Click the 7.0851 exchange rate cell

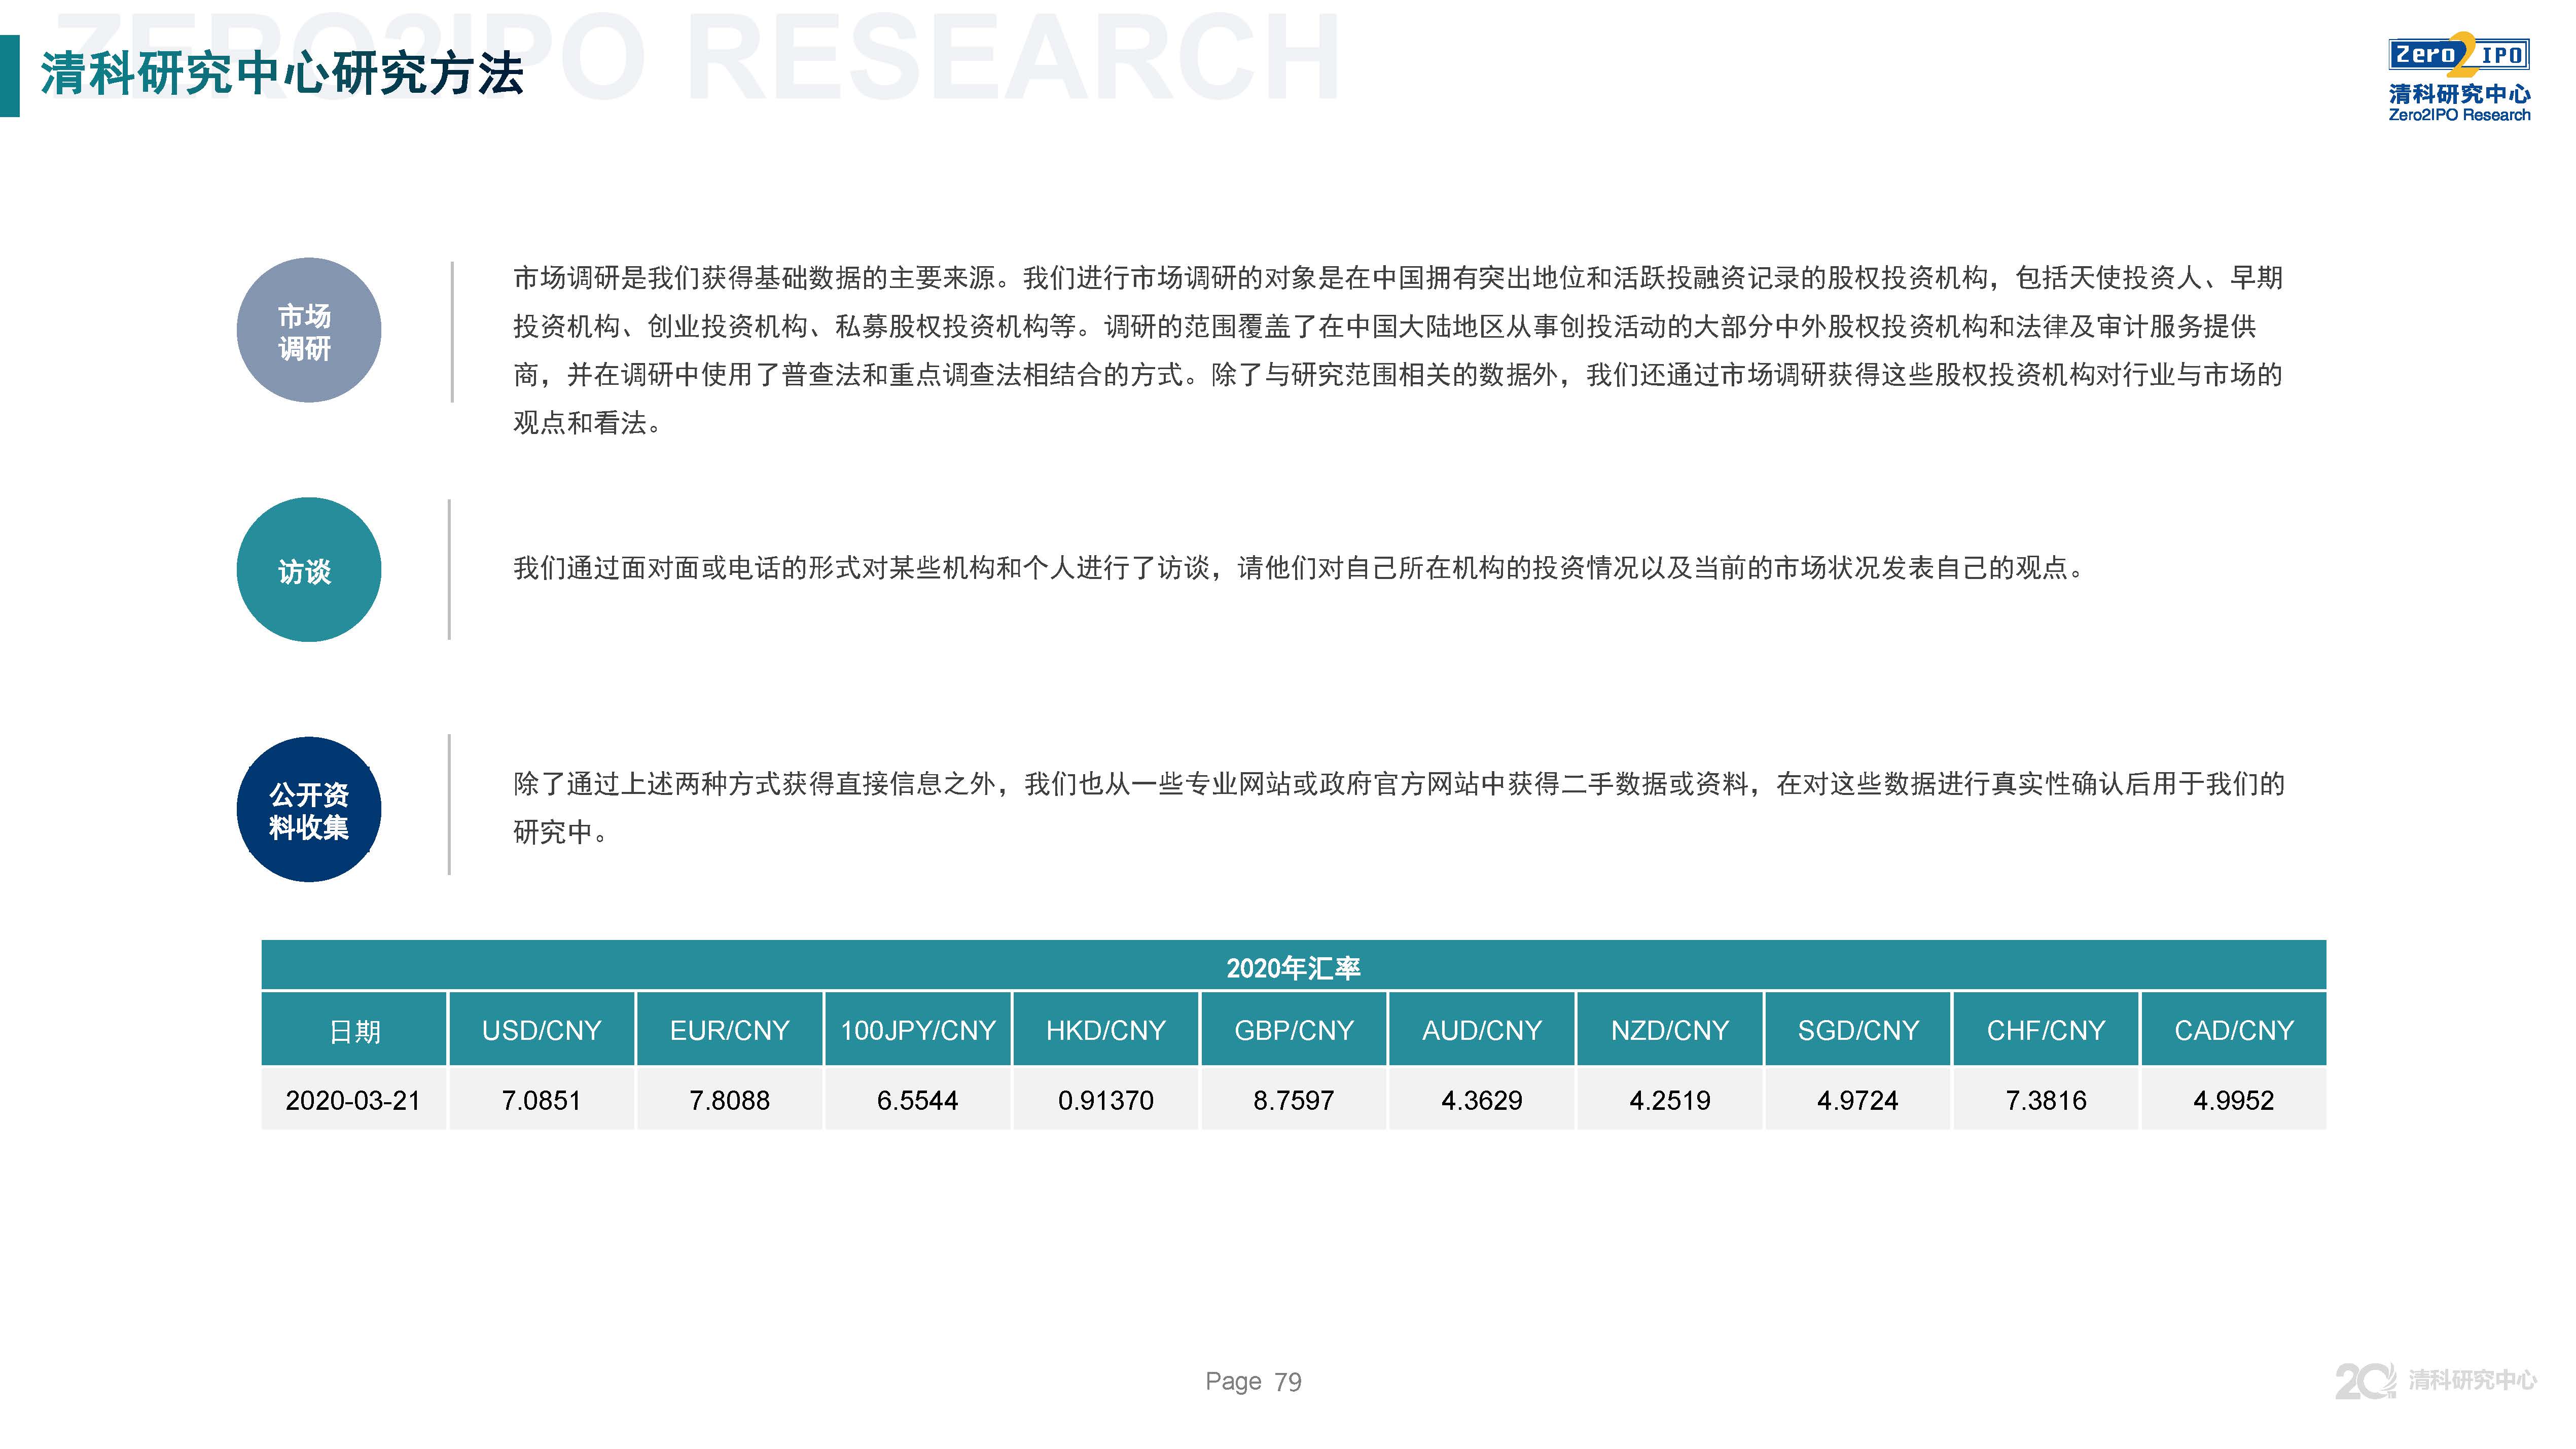(x=541, y=1100)
